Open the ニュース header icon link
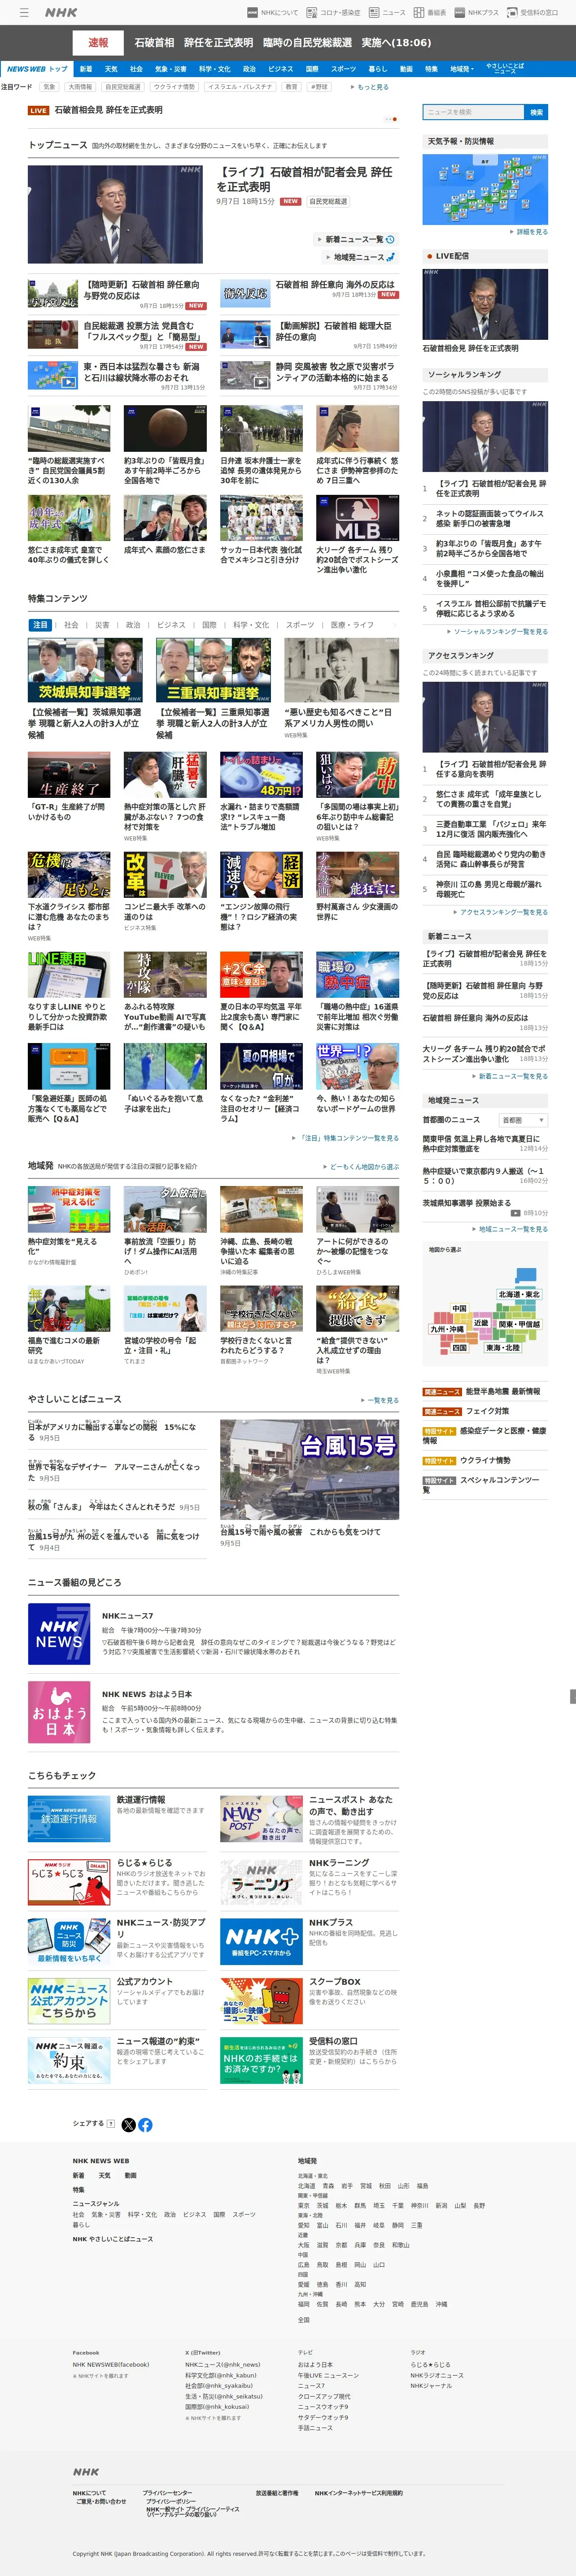Viewport: 576px width, 2576px height. click(x=388, y=13)
